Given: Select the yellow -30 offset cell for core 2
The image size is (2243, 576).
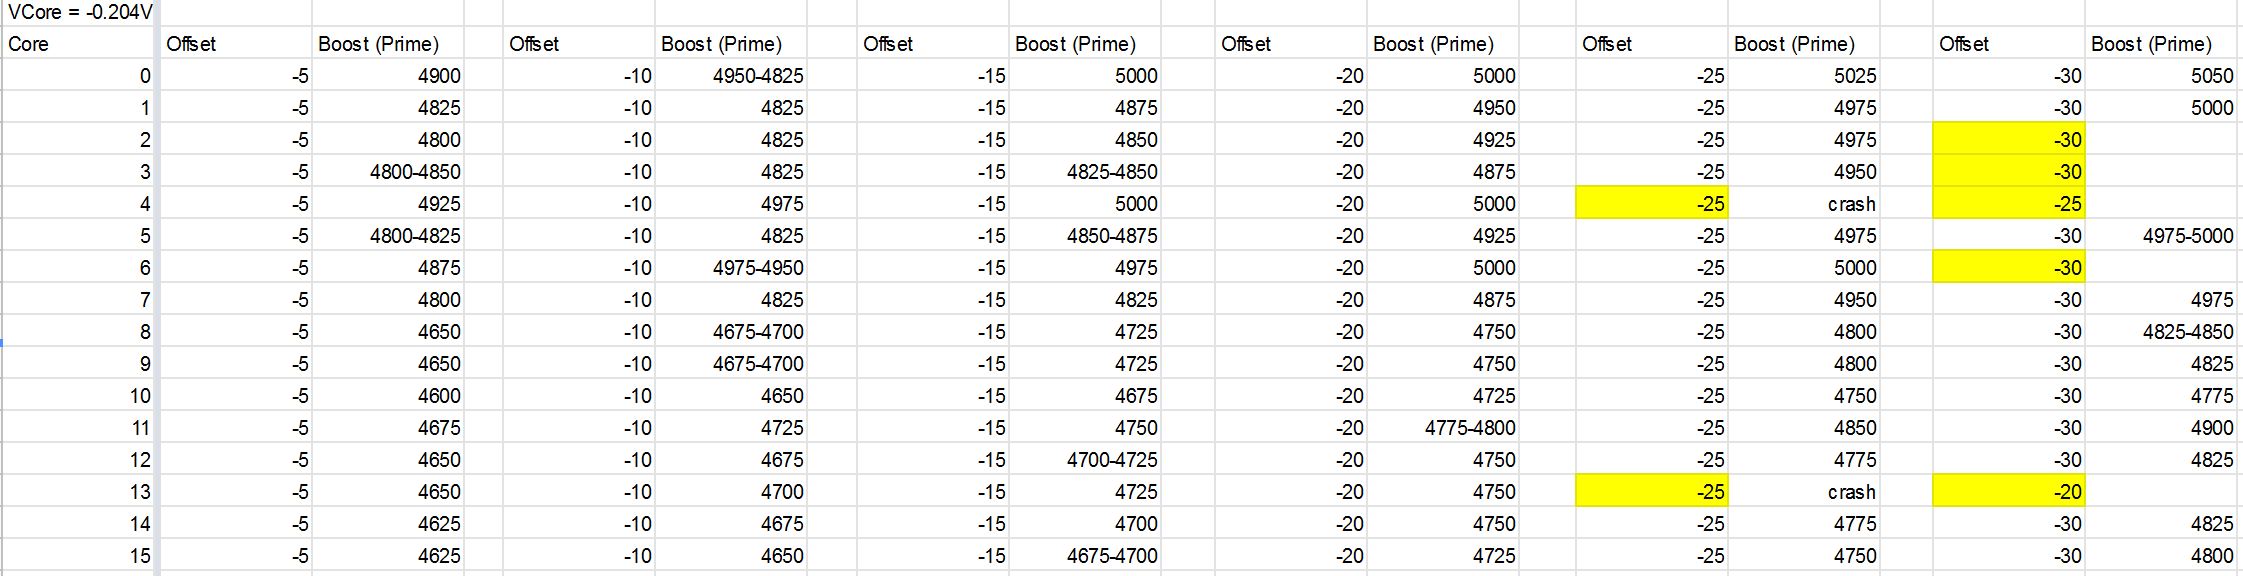Looking at the screenshot, I should (x=2008, y=139).
